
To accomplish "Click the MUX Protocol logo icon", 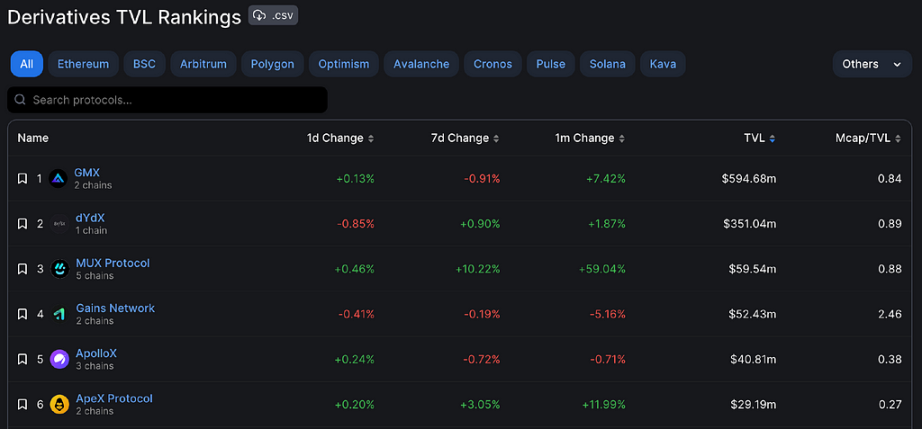I will [59, 269].
